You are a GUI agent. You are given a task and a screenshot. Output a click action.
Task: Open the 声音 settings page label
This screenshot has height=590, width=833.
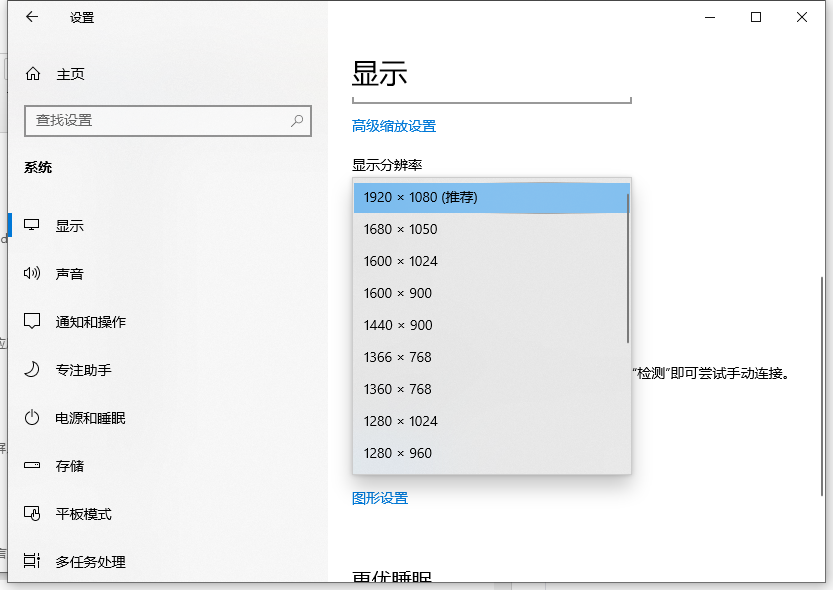pyautogui.click(x=70, y=274)
